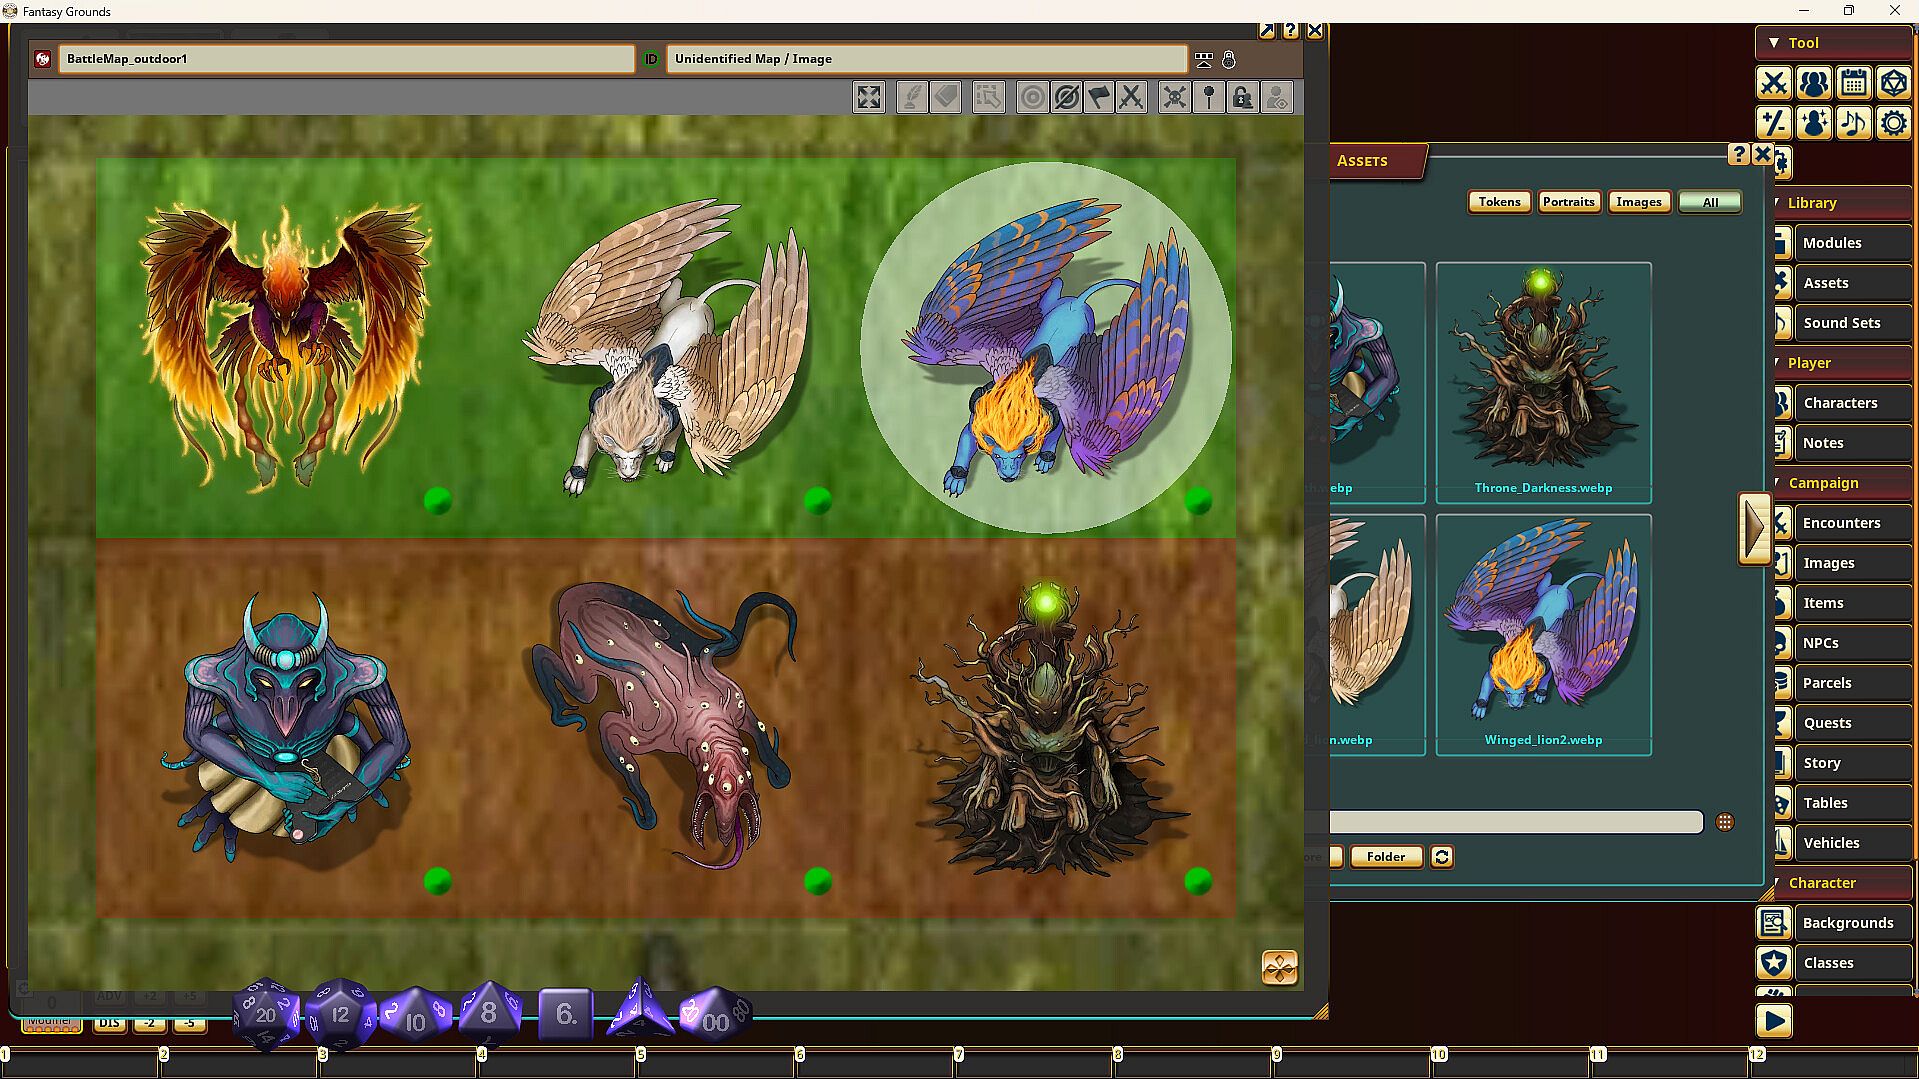This screenshot has height=1079, width=1919.
Task: Click the grid icon beside Assets search field
Action: point(1724,822)
